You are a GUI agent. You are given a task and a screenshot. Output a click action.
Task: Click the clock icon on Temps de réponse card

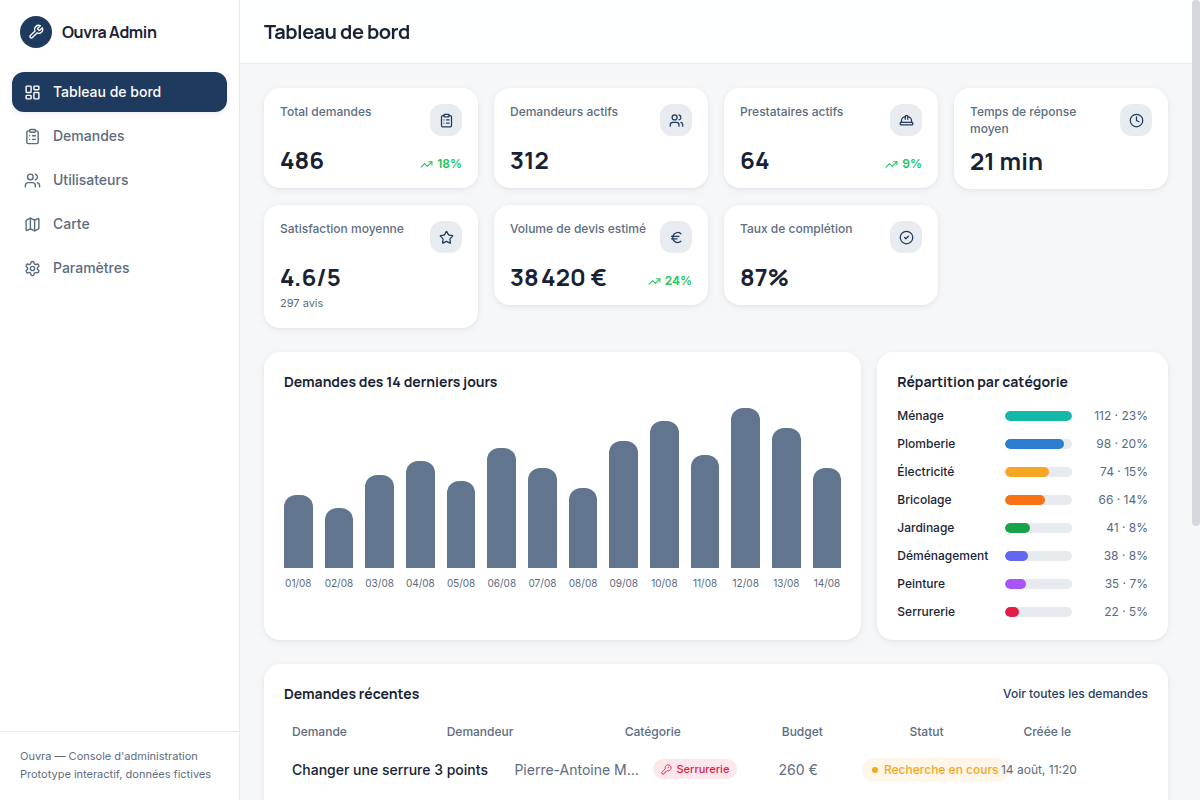[x=1136, y=120]
